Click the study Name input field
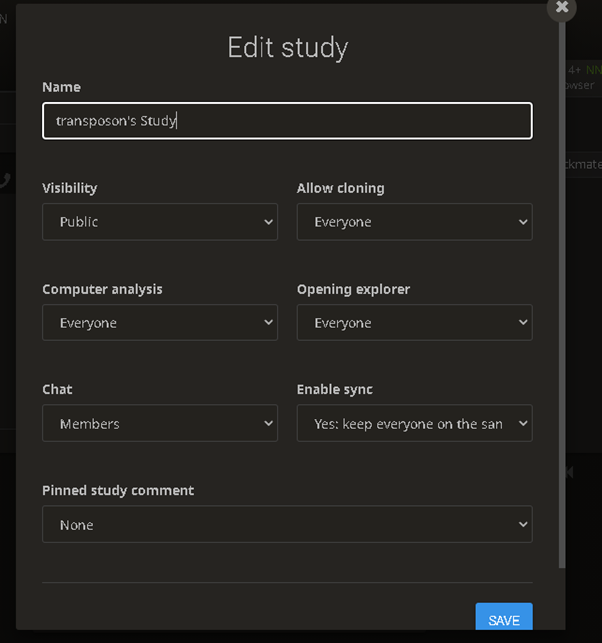 click(287, 121)
